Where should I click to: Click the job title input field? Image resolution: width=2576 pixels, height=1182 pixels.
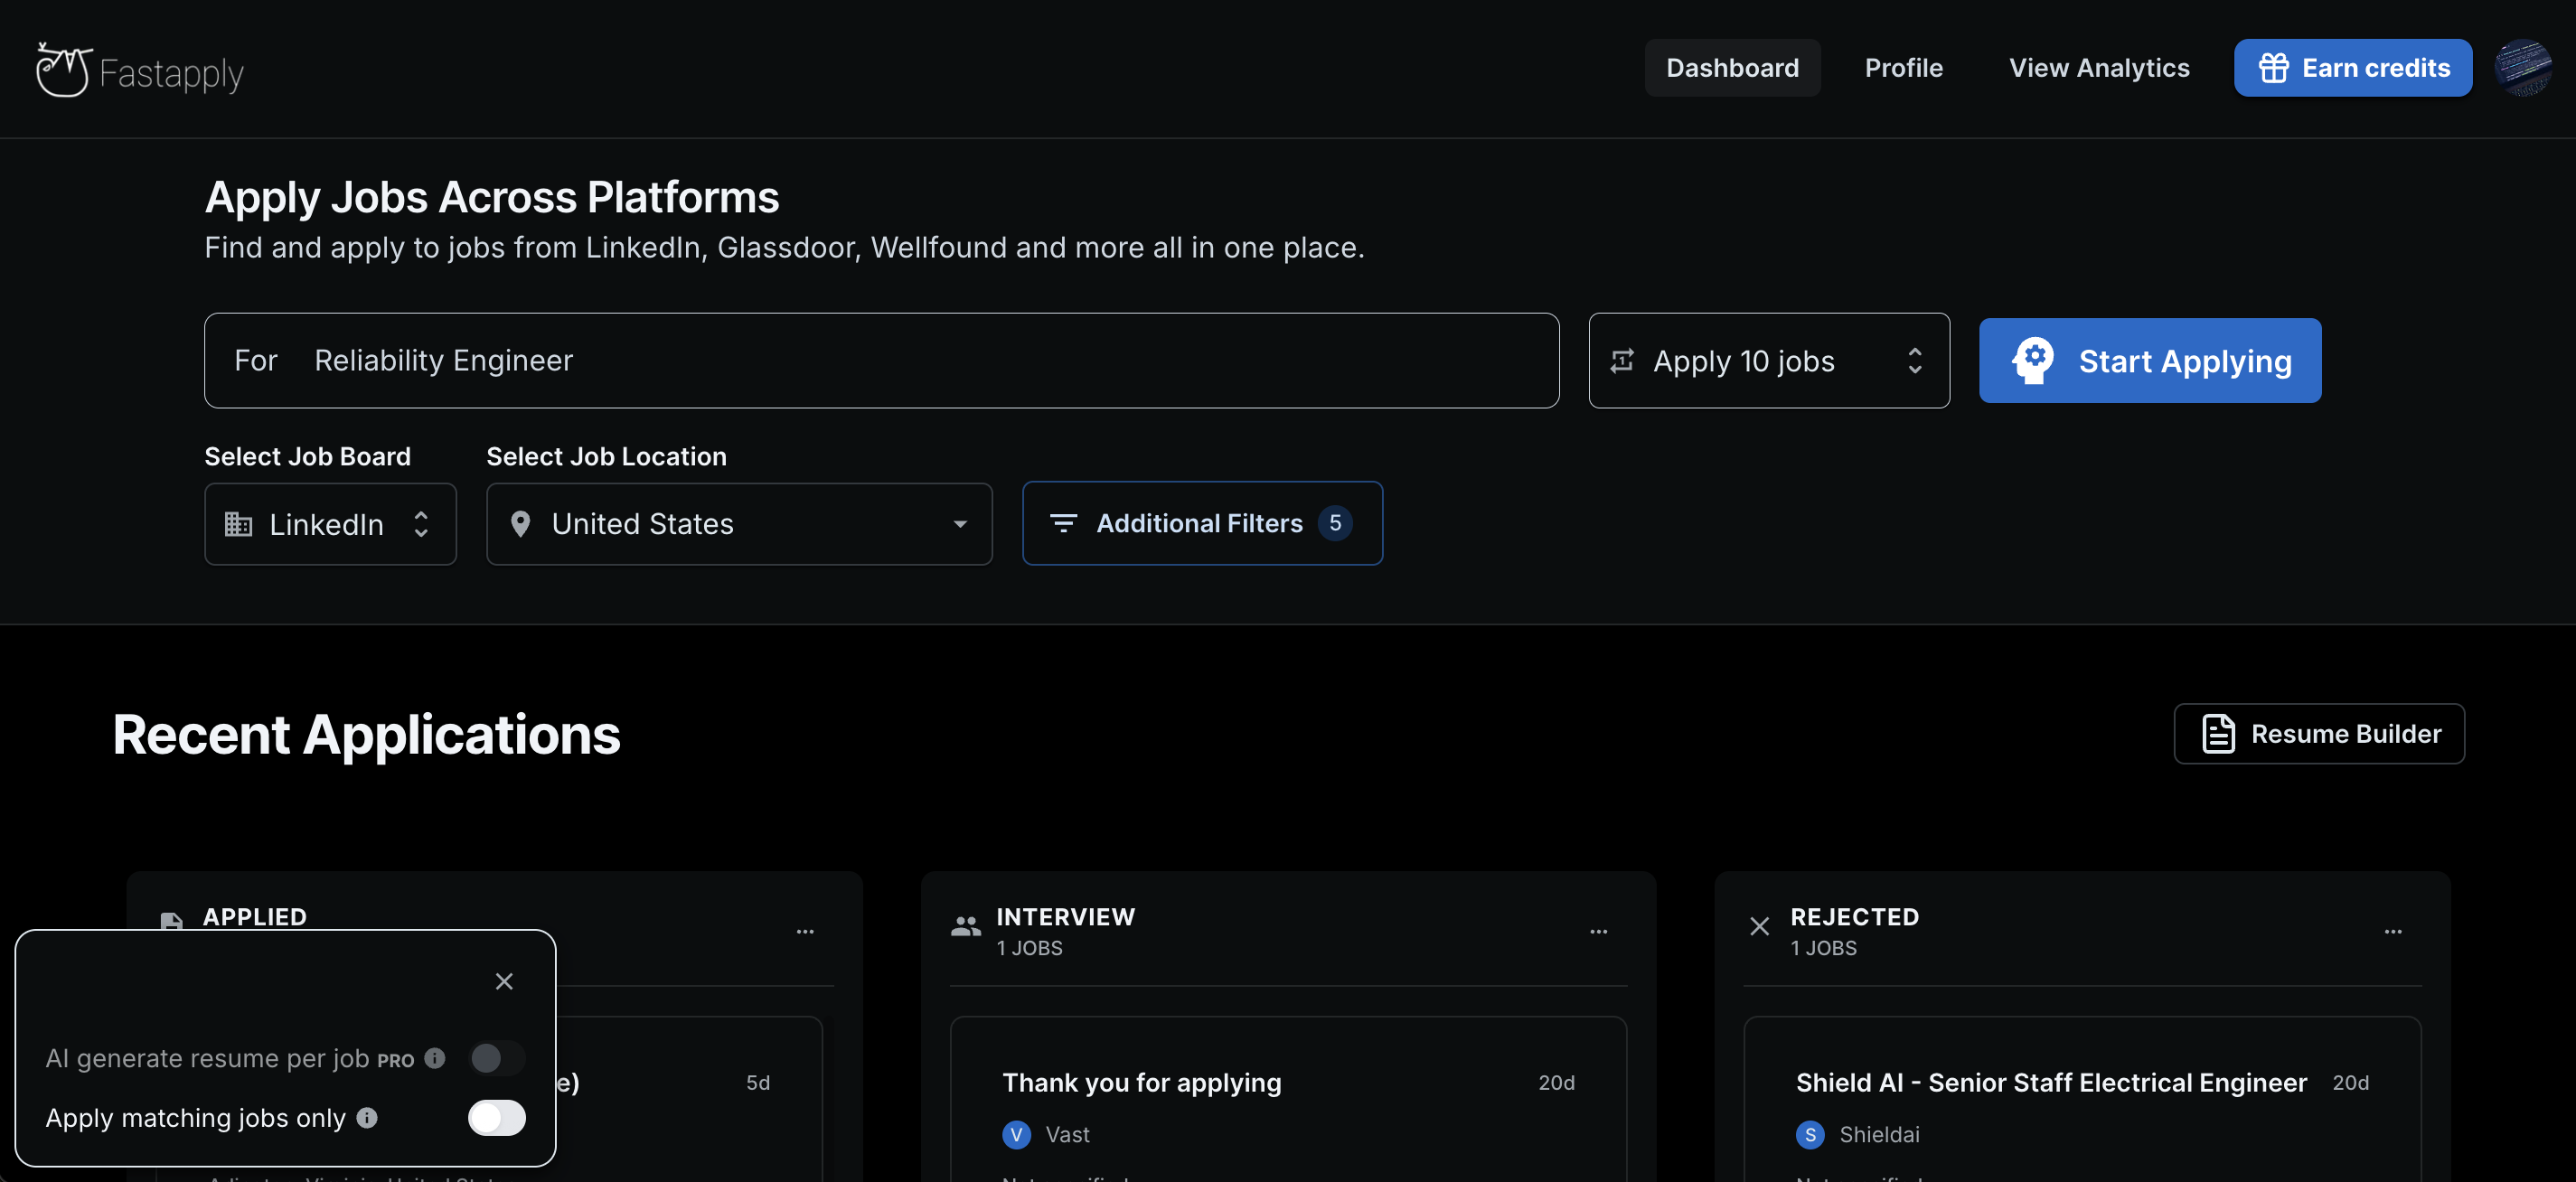[881, 360]
